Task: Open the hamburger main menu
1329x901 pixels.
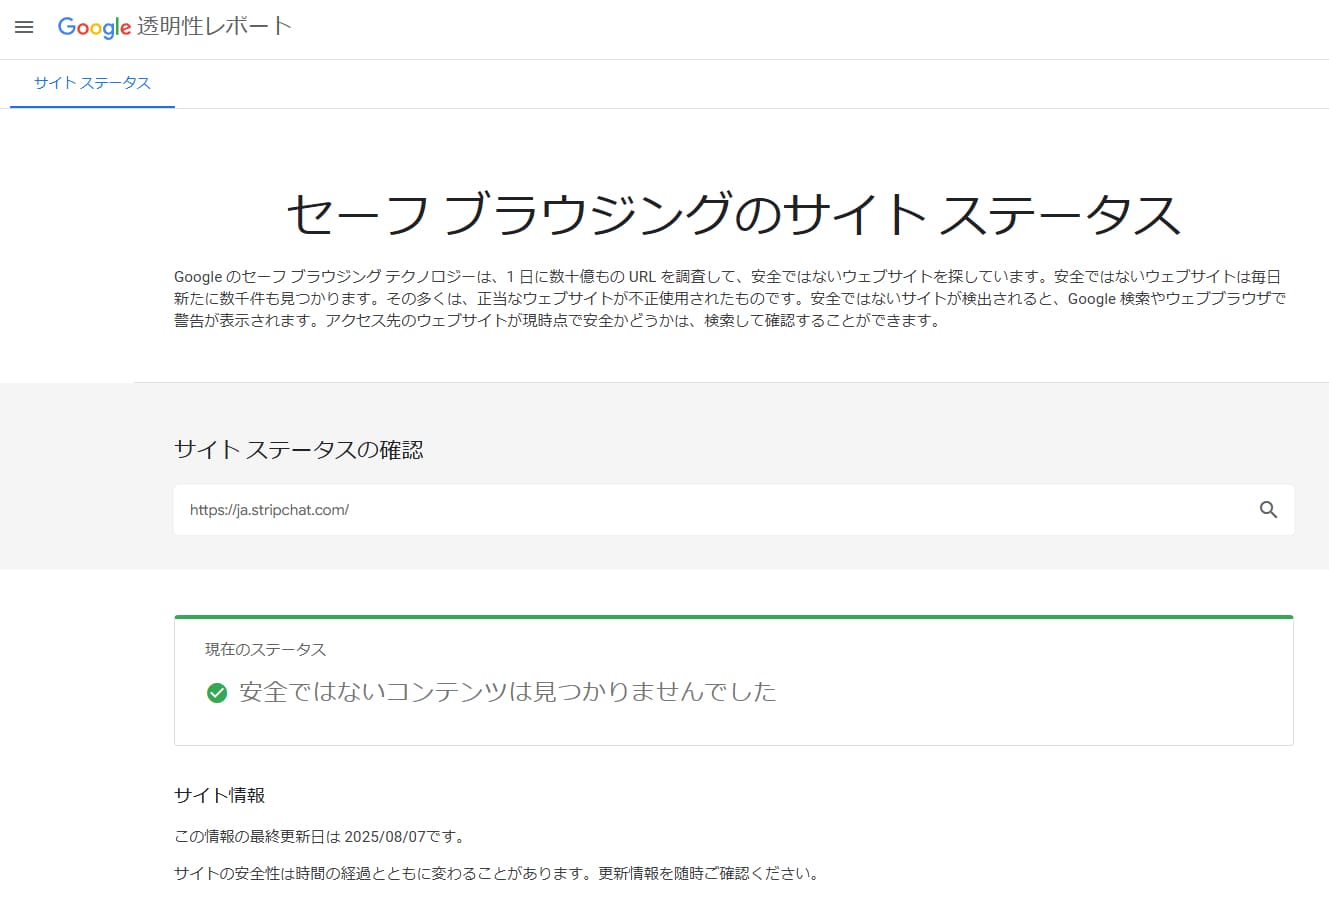Action: coord(24,27)
